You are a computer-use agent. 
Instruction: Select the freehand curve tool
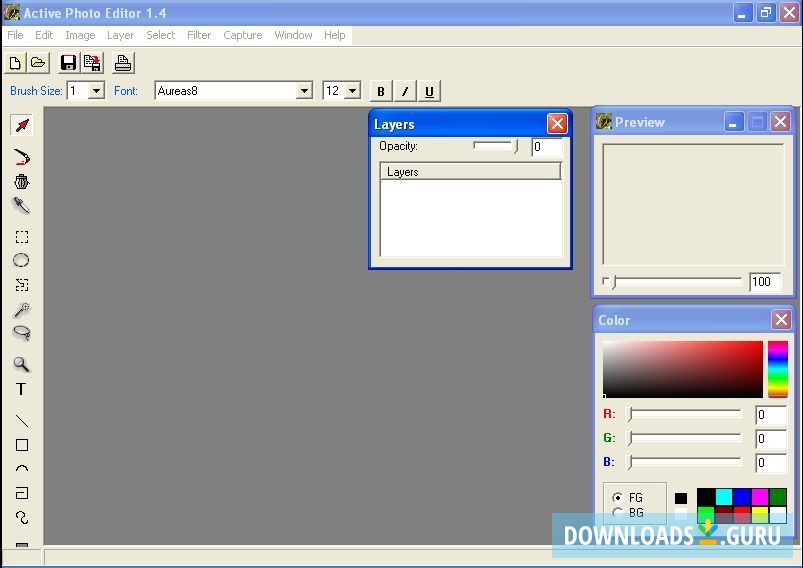[22, 518]
